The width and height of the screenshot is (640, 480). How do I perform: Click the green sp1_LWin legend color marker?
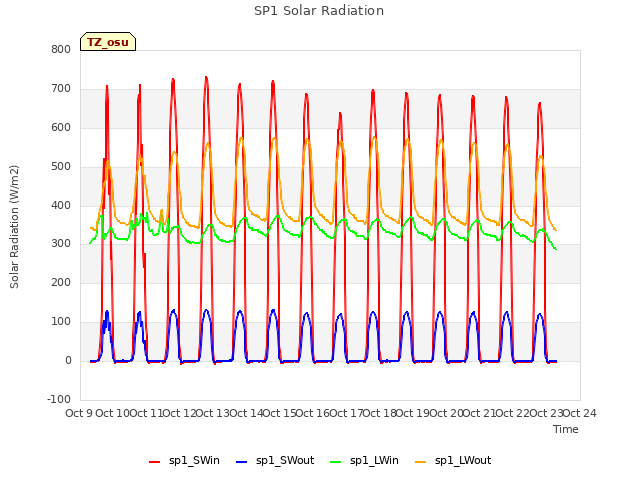[x=336, y=462]
